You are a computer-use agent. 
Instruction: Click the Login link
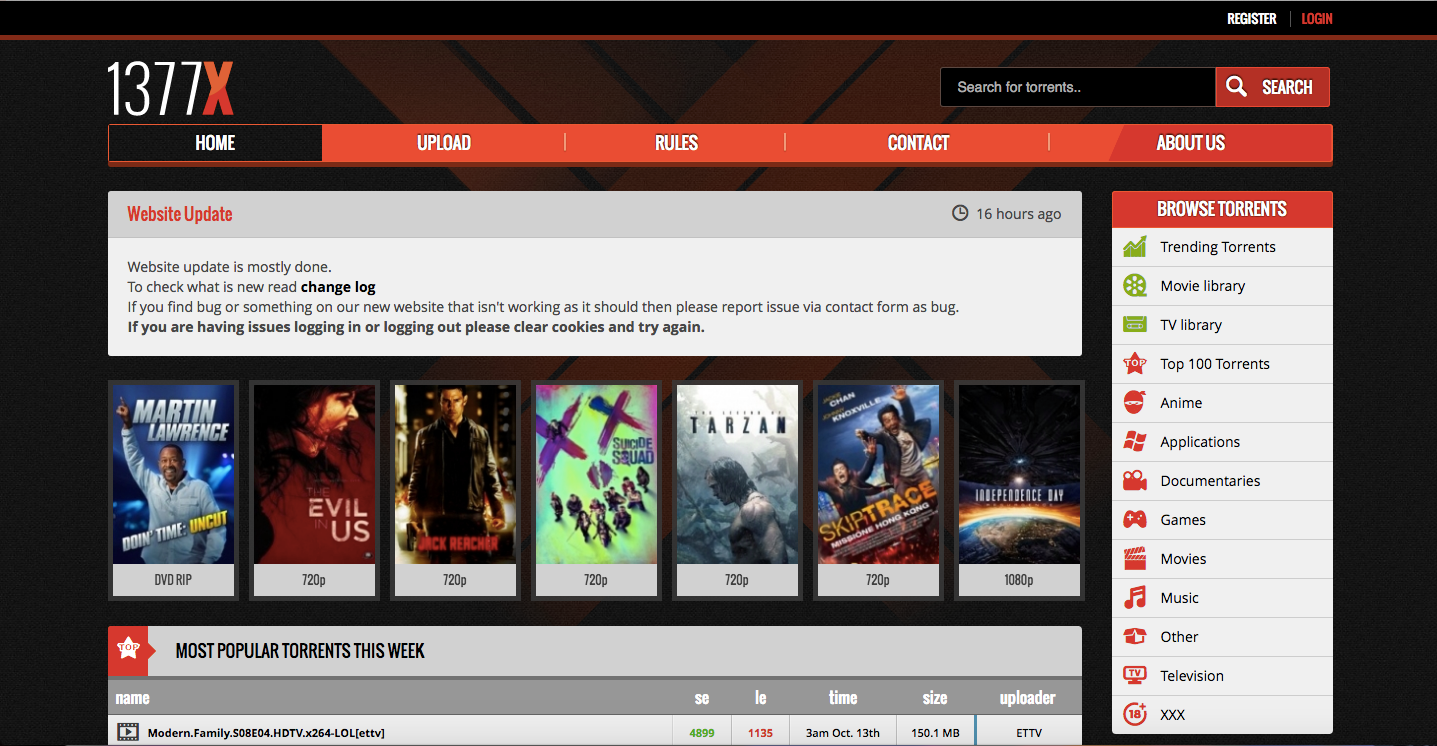coord(1317,19)
